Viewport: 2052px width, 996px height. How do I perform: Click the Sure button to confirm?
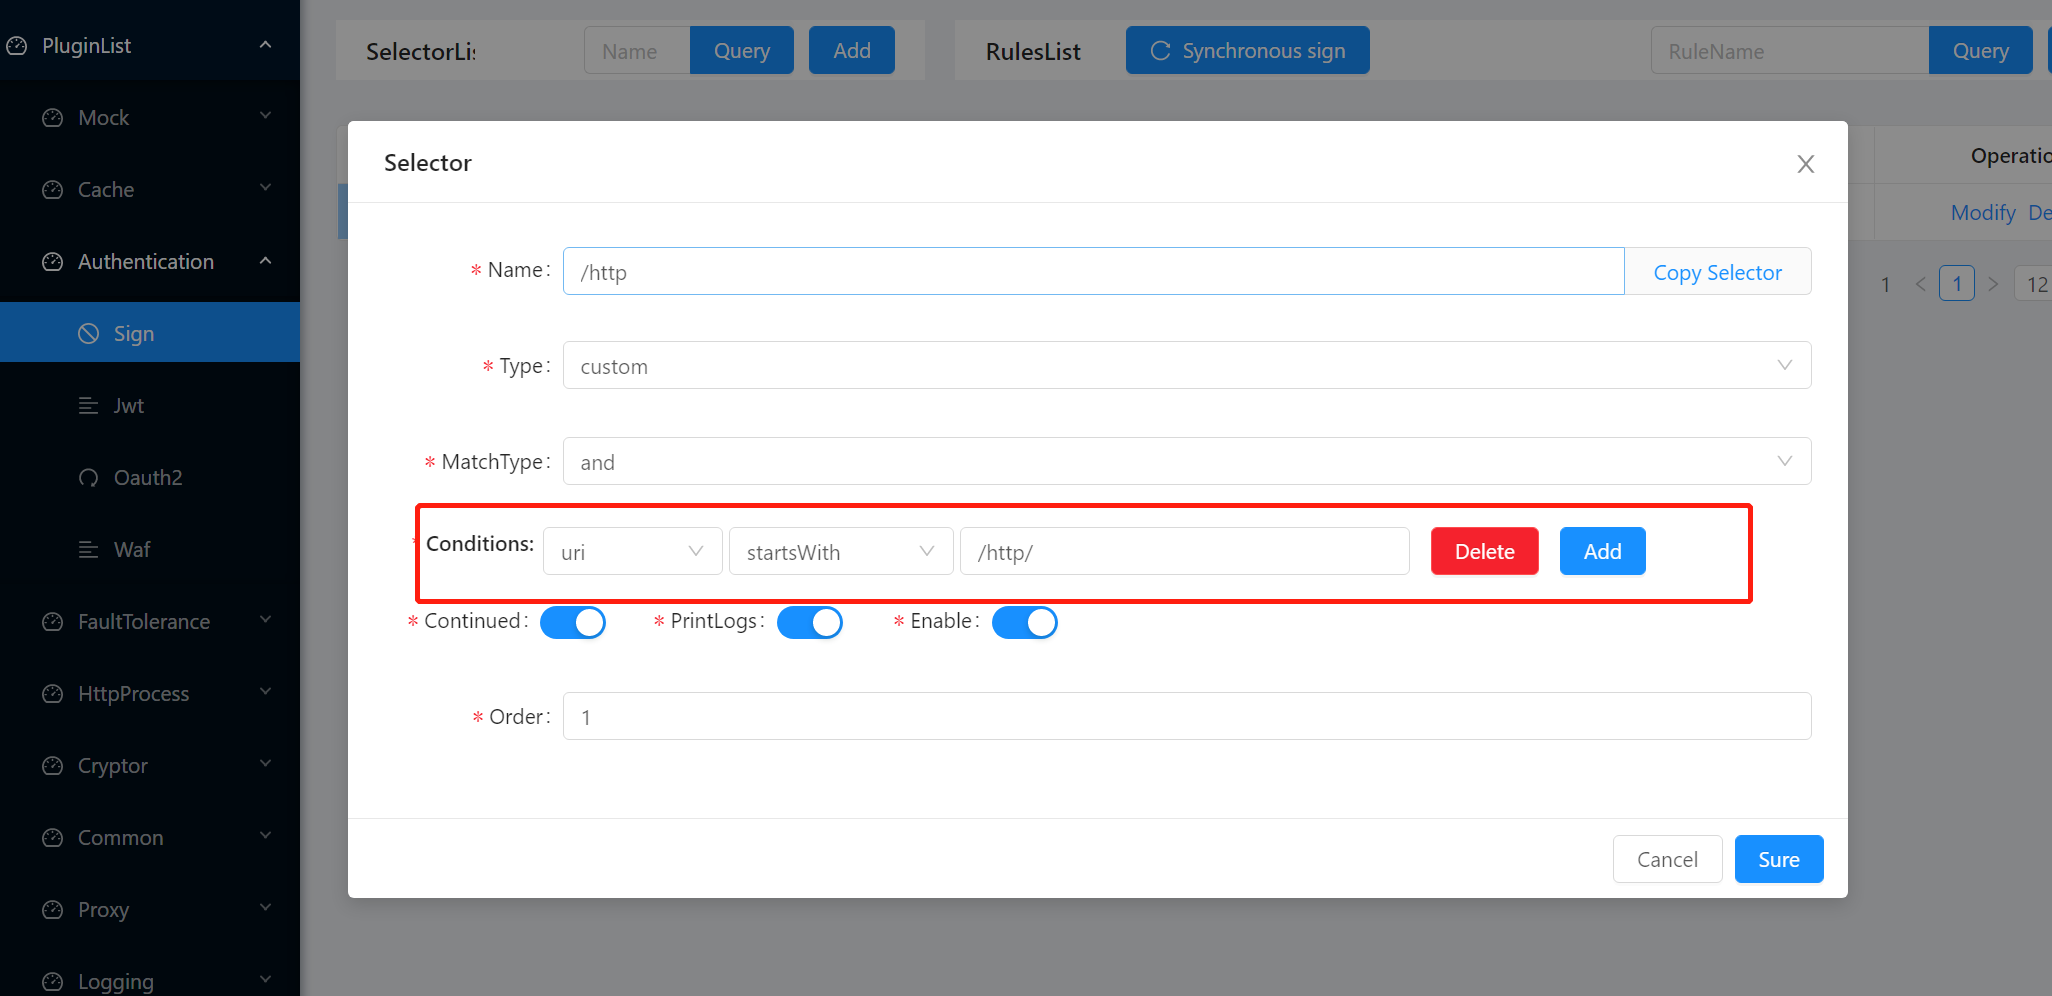tap(1778, 860)
